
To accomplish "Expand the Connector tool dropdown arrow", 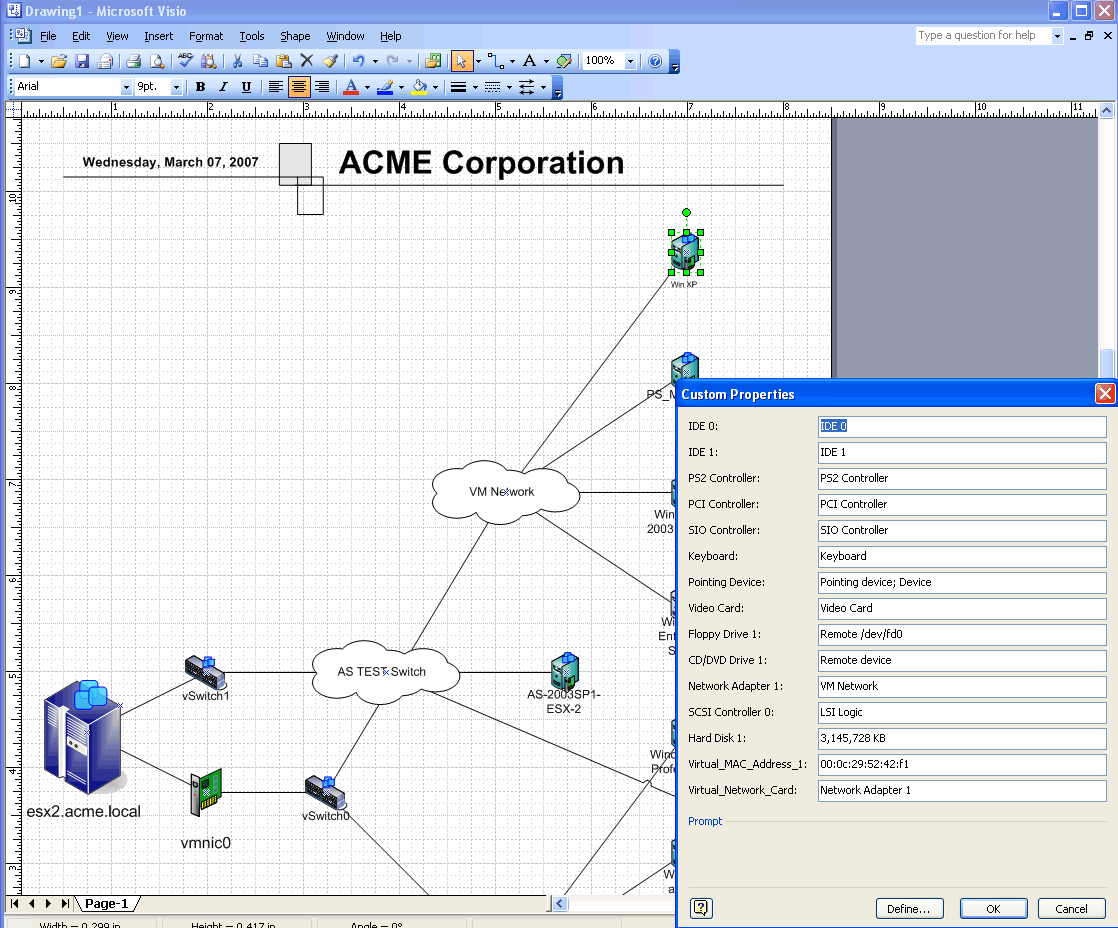I will pos(512,61).
